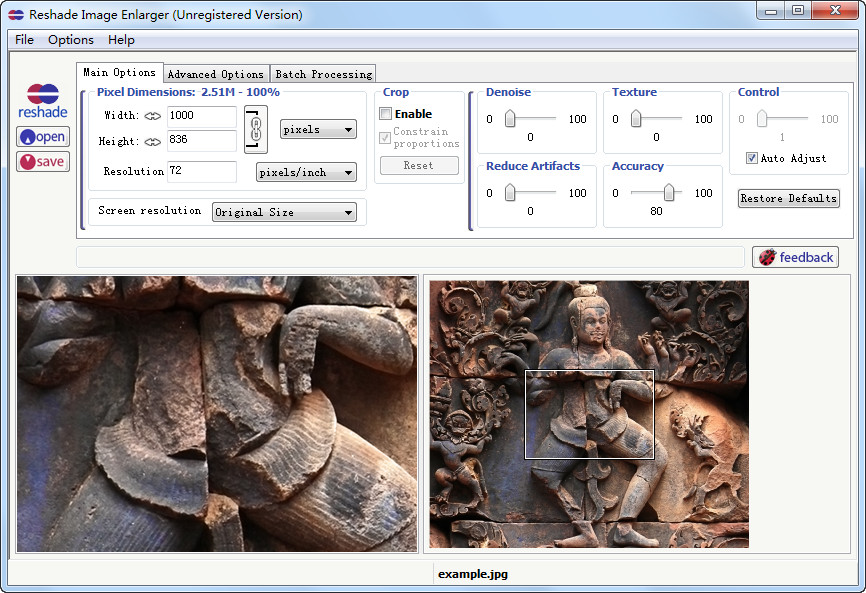Click the height arrows icon
Image resolution: width=866 pixels, height=593 pixels.
(153, 142)
